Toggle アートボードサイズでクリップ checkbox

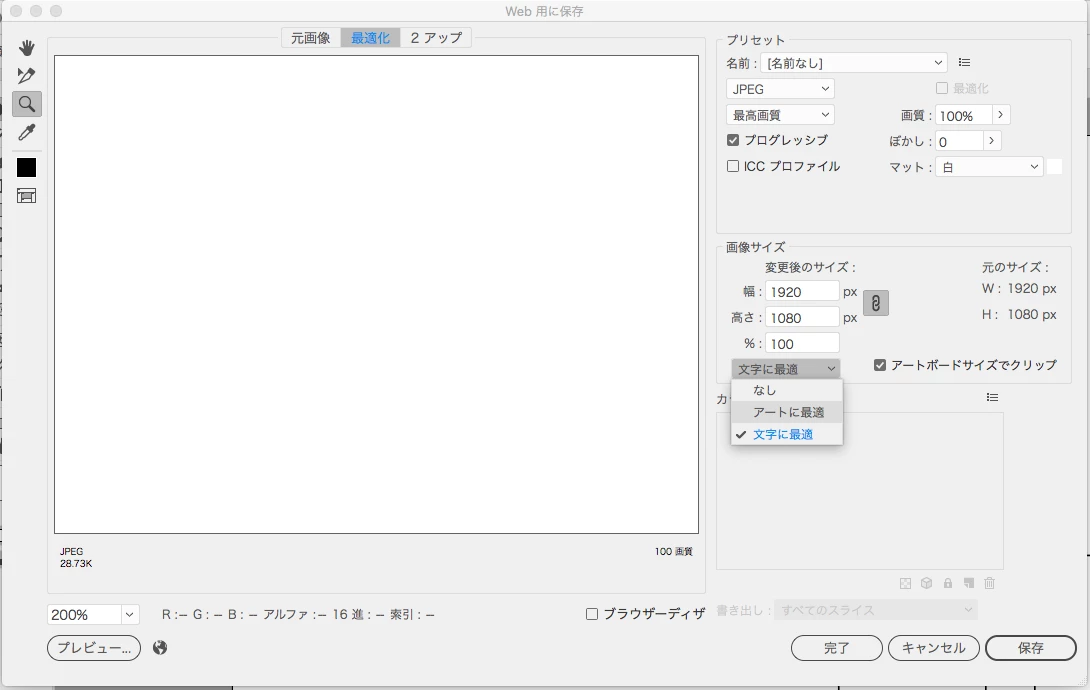pyautogui.click(x=880, y=365)
